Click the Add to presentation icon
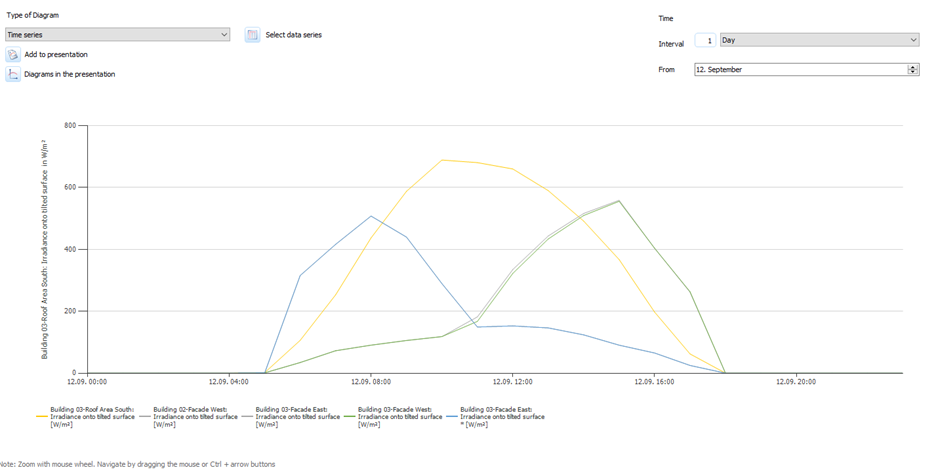This screenshot has height=474, width=936. pyautogui.click(x=13, y=55)
